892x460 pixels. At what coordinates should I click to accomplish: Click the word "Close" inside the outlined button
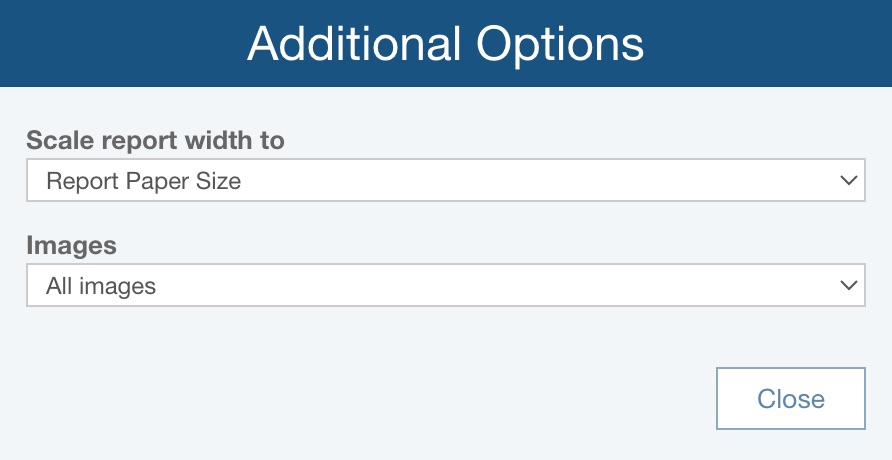pos(790,399)
